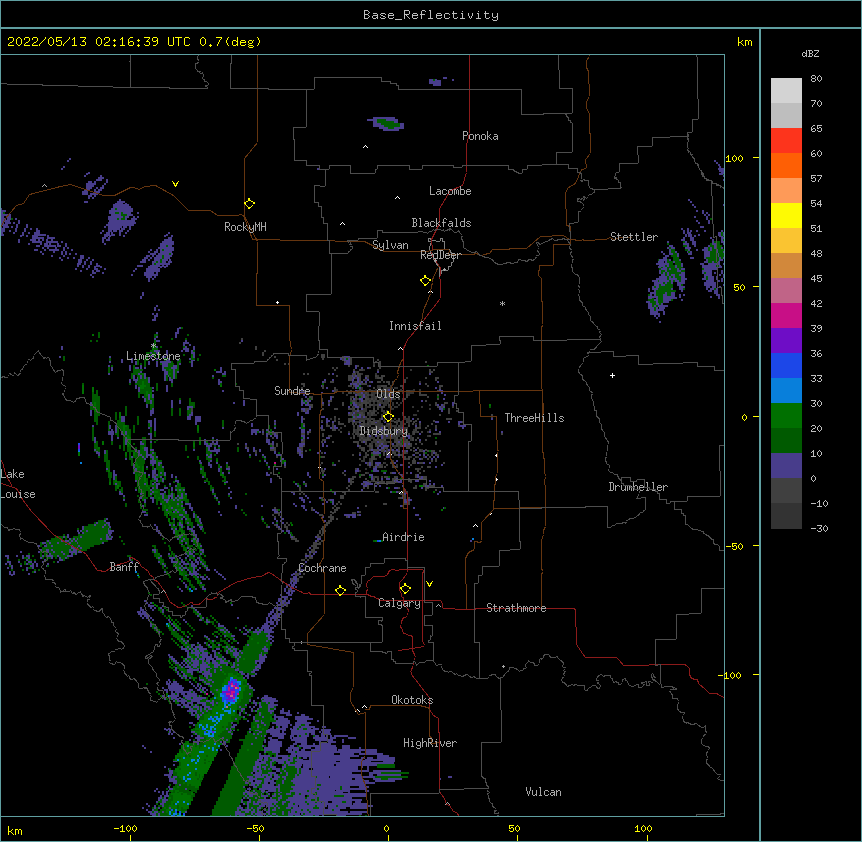Click the Olds city label
The height and width of the screenshot is (842, 862).
(388, 394)
